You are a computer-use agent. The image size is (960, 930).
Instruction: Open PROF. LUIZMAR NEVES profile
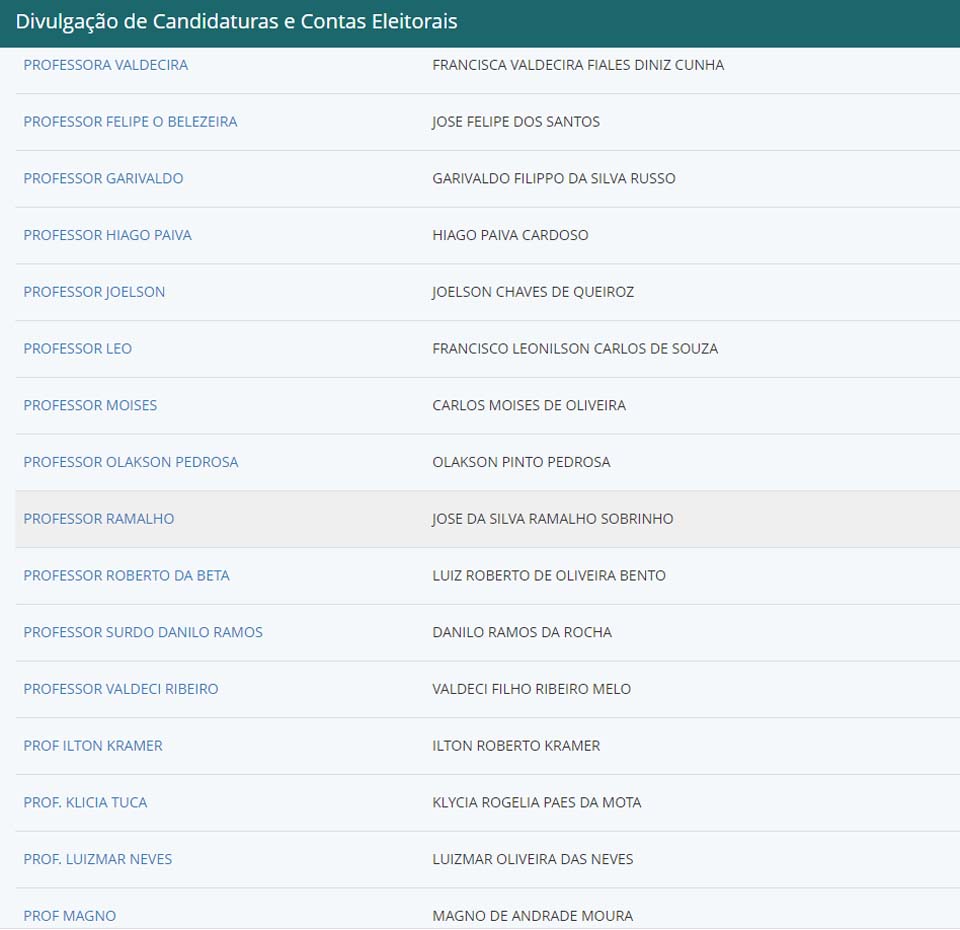(97, 859)
